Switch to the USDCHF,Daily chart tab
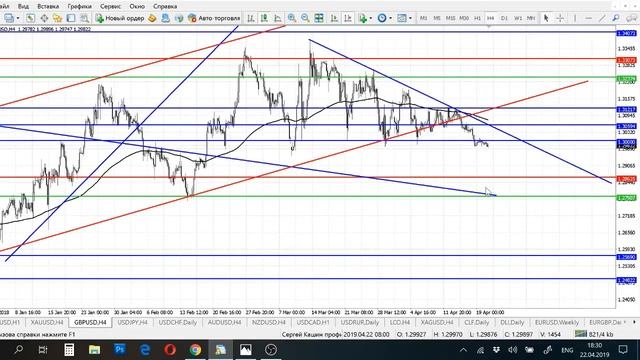This screenshot has height=360, width=640. [x=178, y=322]
